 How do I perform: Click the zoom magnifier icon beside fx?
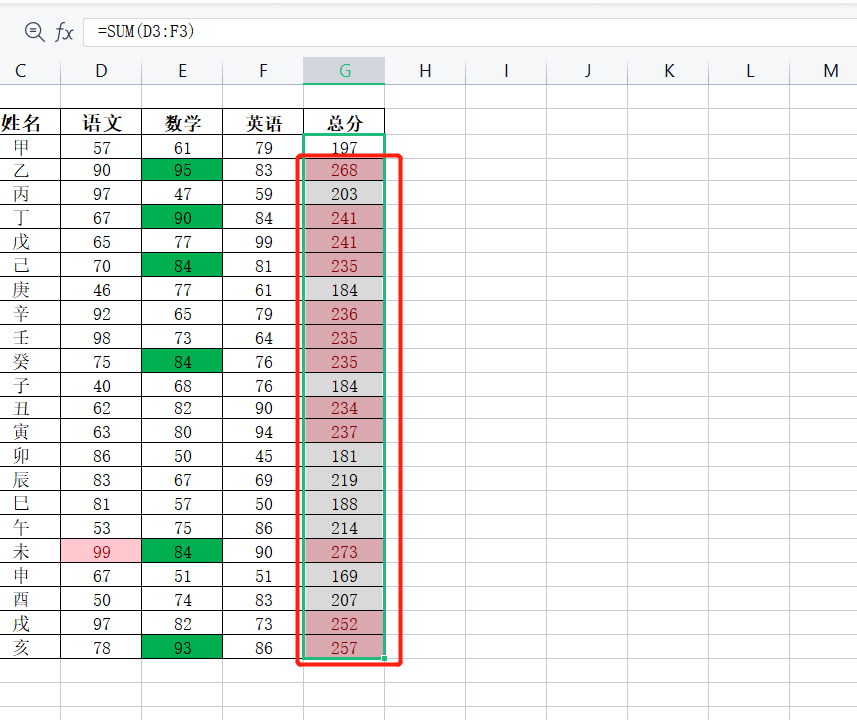coord(34,32)
